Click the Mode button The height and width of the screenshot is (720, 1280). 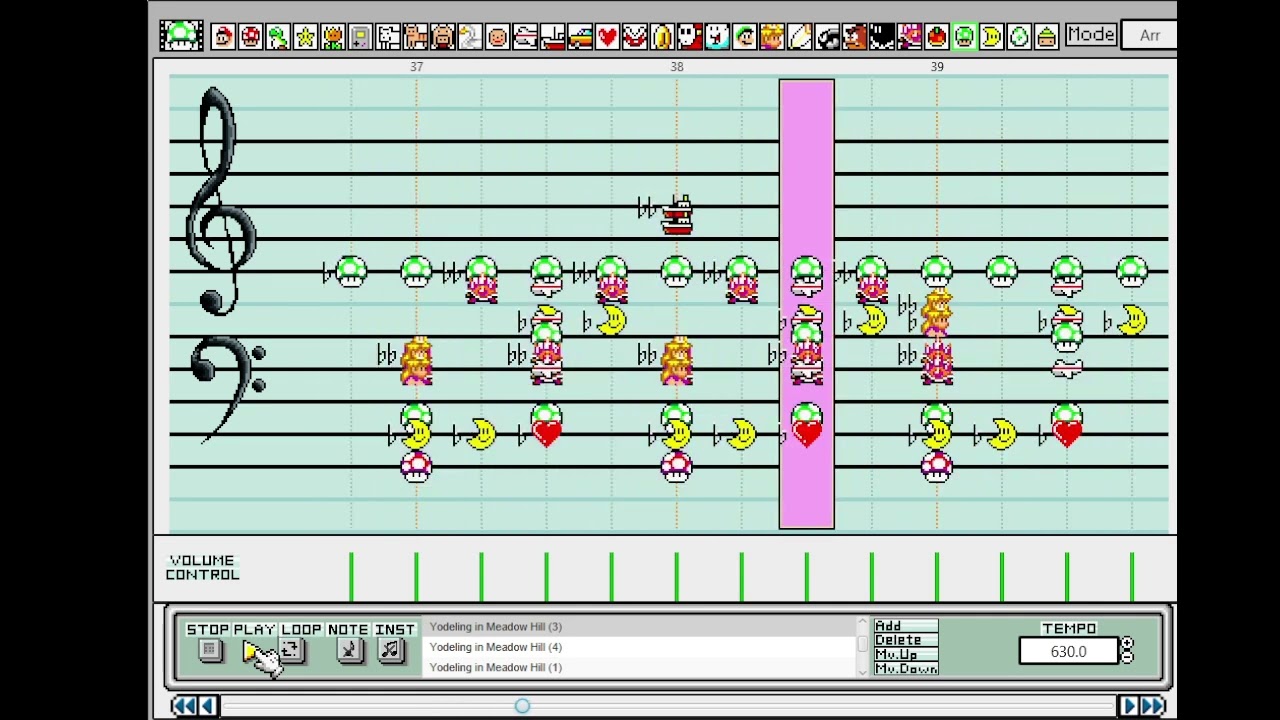1090,35
